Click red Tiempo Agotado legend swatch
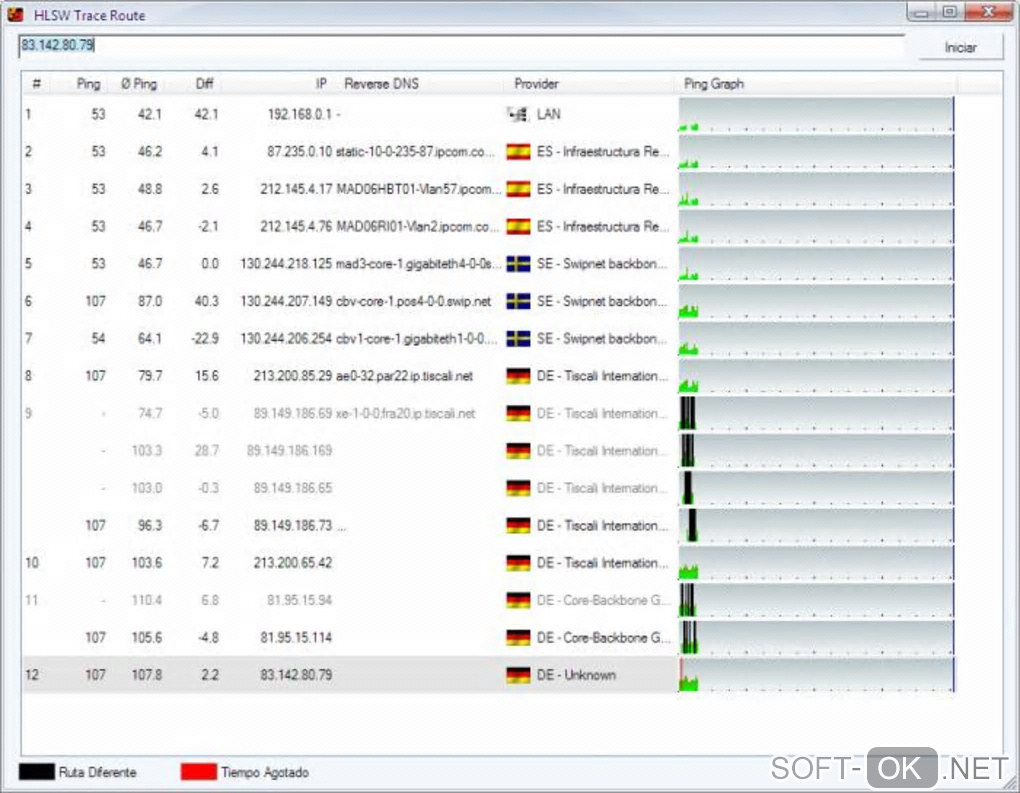Screen dimensions: 1020x793 pos(198,772)
